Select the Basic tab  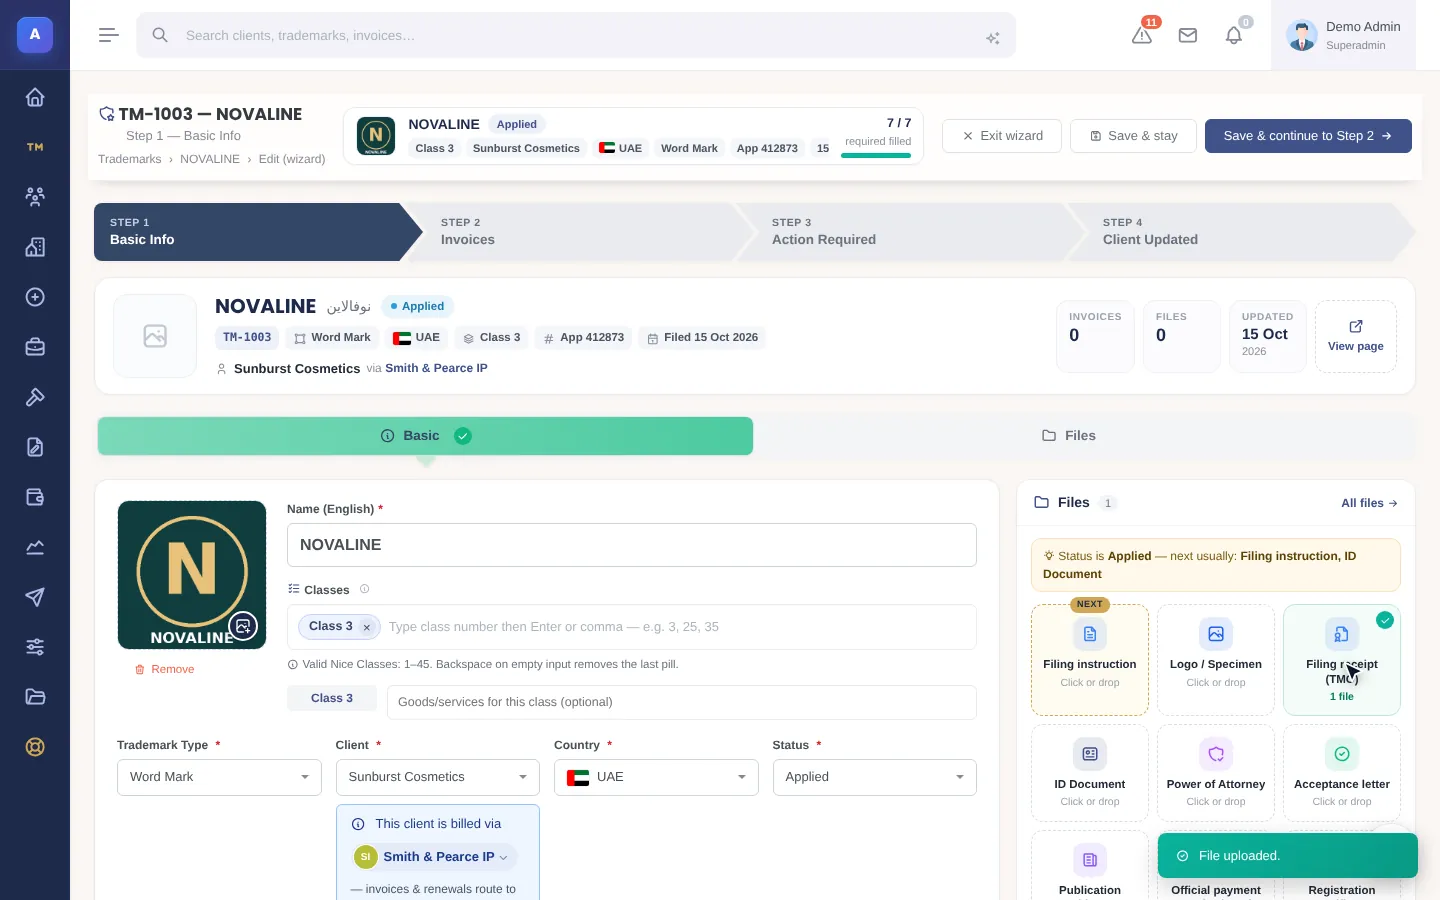(x=425, y=436)
